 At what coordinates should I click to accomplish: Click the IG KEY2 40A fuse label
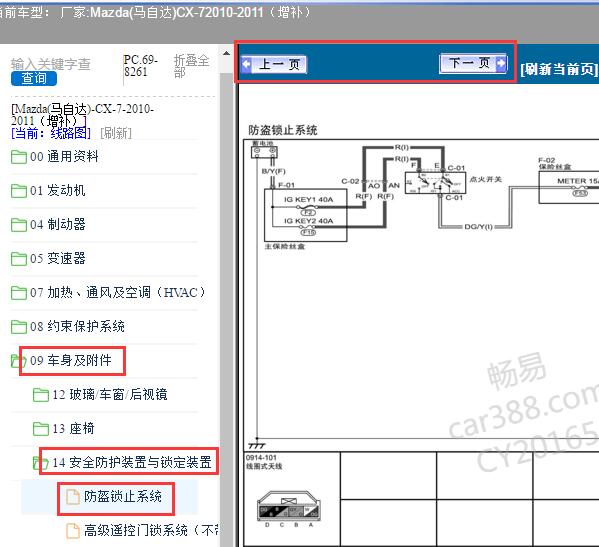[x=308, y=221]
